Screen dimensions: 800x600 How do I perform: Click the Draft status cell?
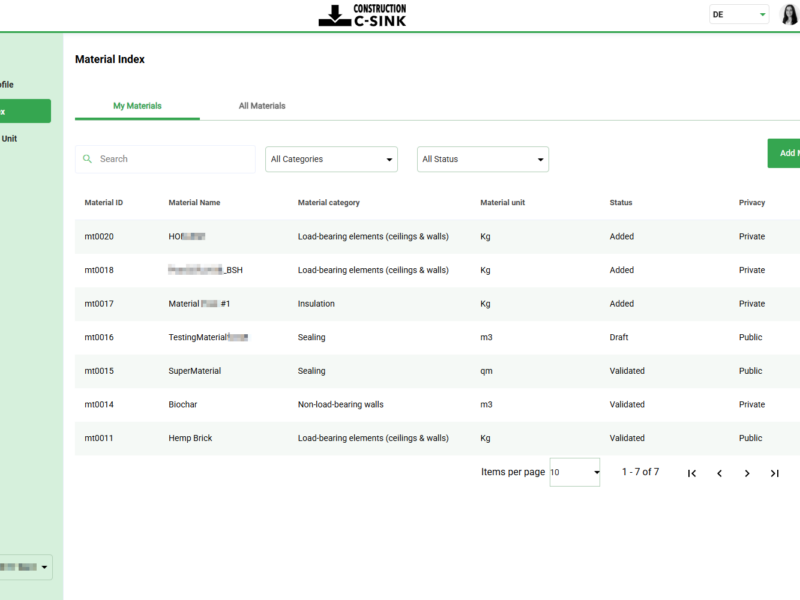pyautogui.click(x=619, y=337)
